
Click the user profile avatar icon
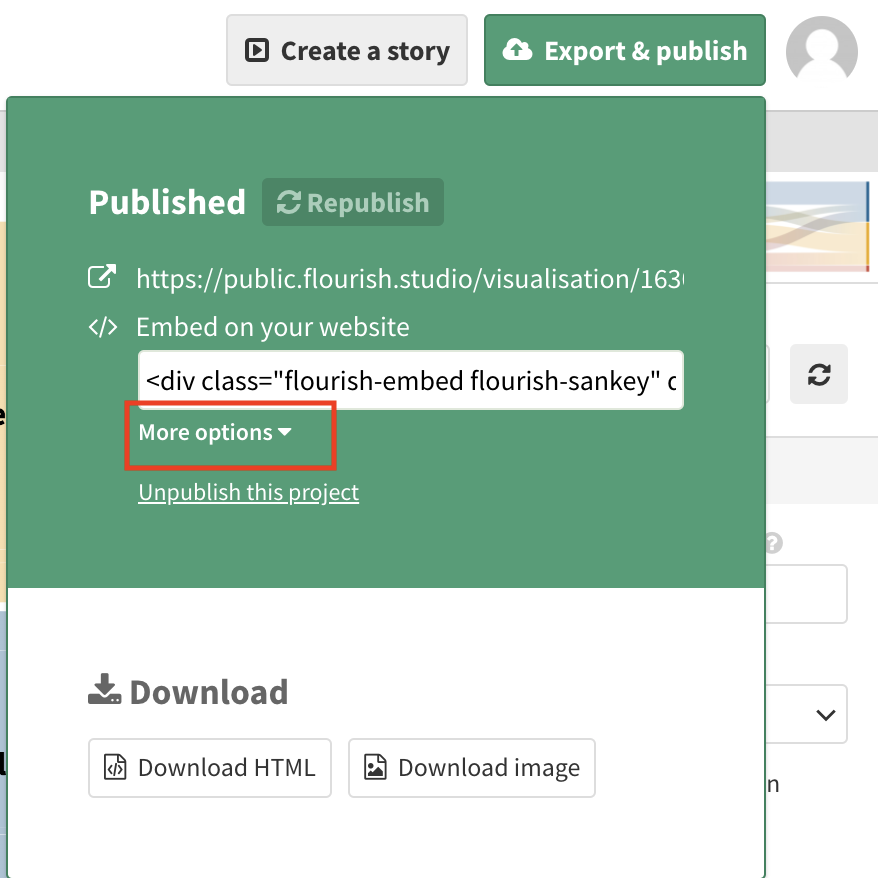point(821,50)
